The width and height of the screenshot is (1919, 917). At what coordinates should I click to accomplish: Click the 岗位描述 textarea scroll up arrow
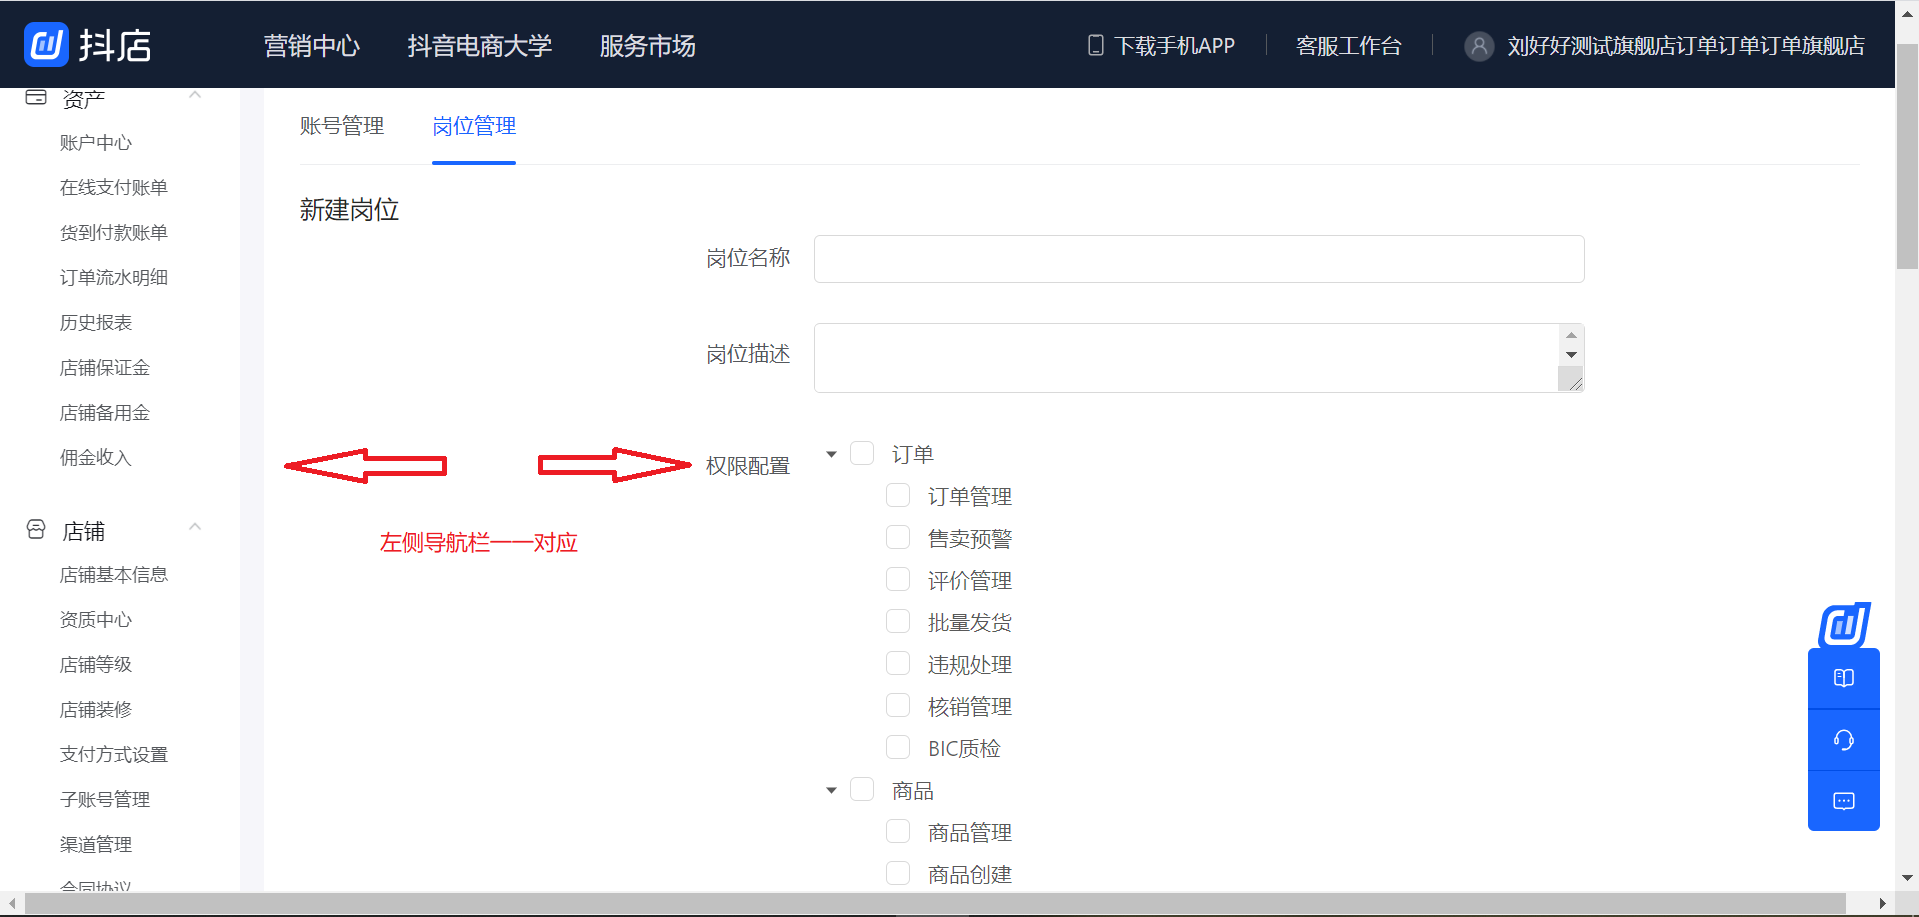coord(1571,335)
